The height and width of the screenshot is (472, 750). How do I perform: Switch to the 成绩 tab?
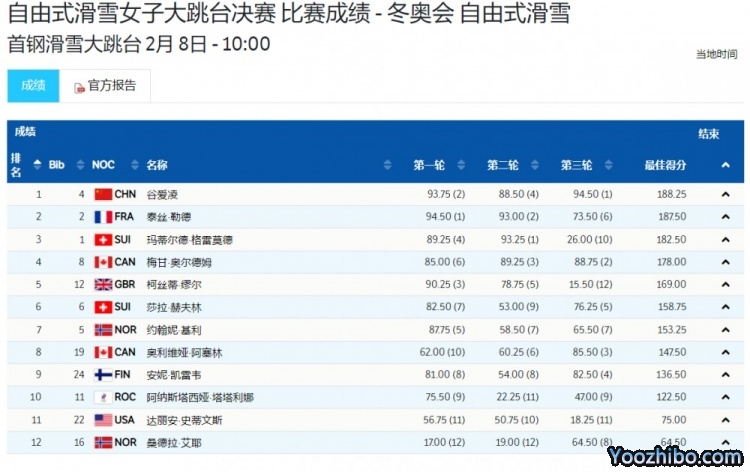(33, 86)
